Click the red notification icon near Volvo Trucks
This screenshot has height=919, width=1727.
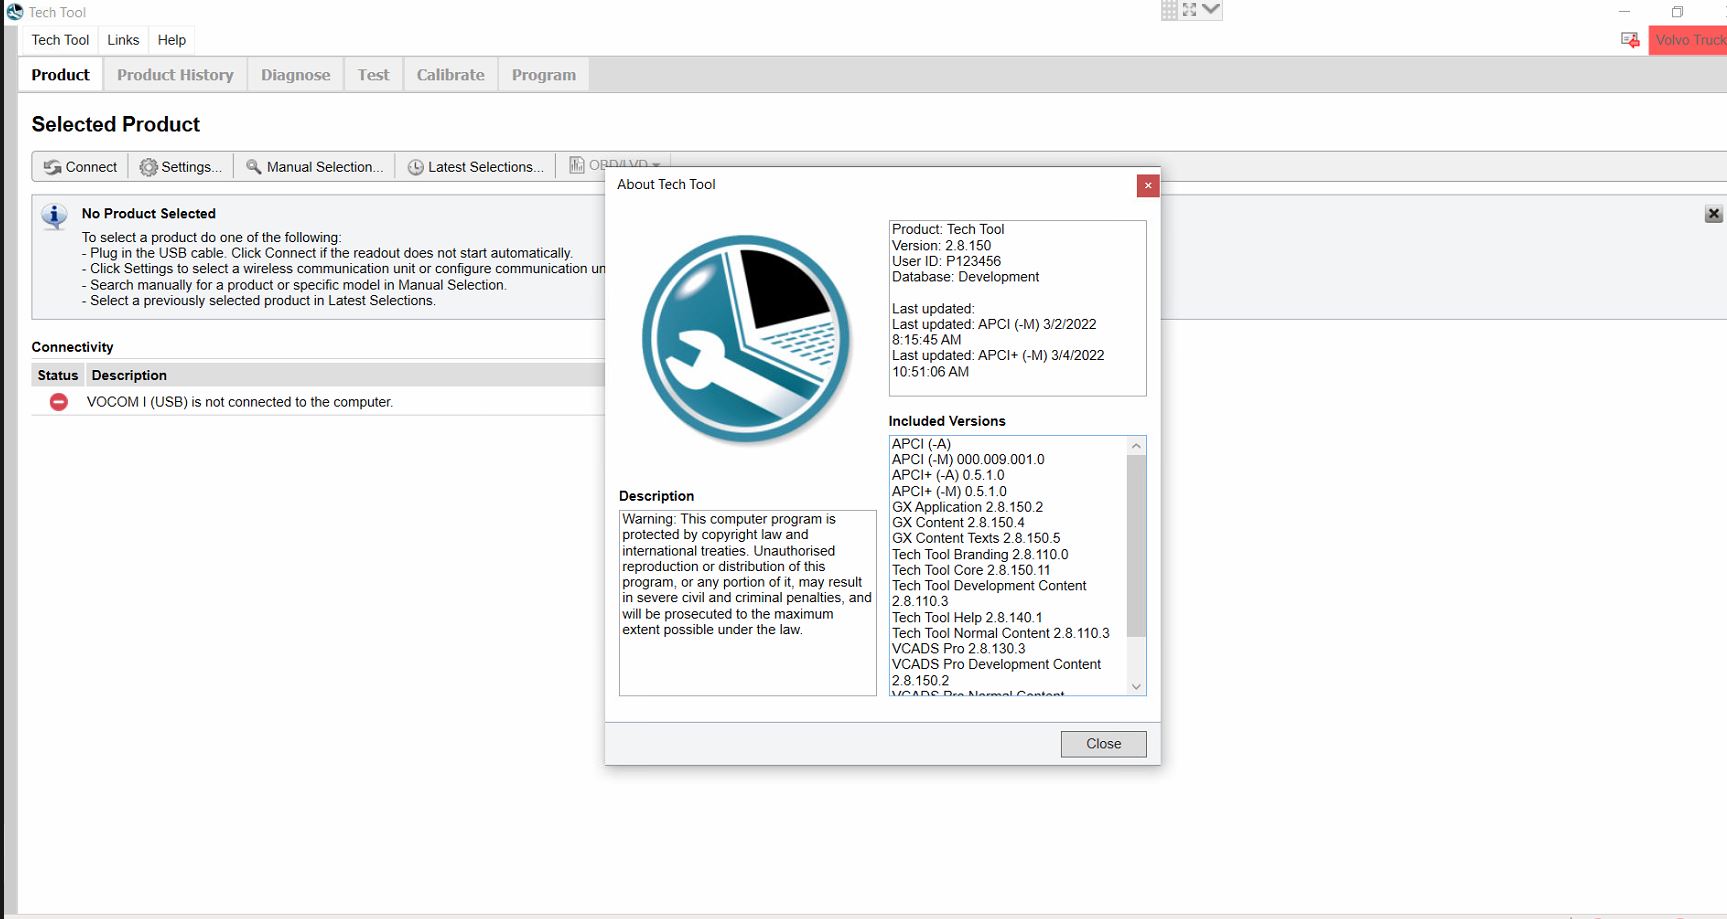1630,40
